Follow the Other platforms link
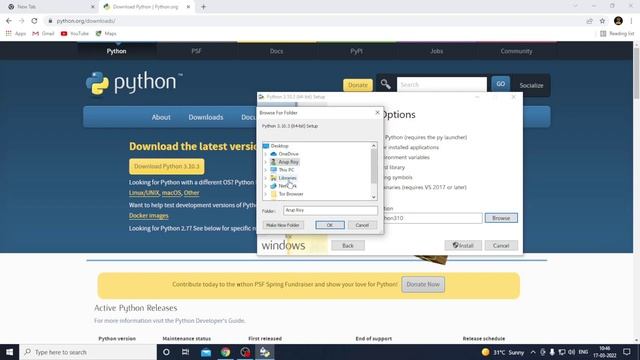 tap(191, 193)
